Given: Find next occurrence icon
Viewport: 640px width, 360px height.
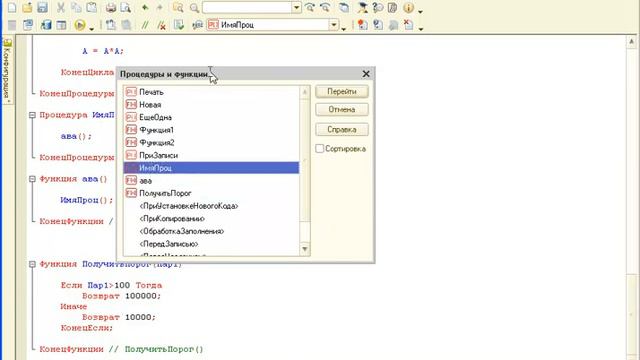Looking at the screenshot, I should [x=310, y=7].
